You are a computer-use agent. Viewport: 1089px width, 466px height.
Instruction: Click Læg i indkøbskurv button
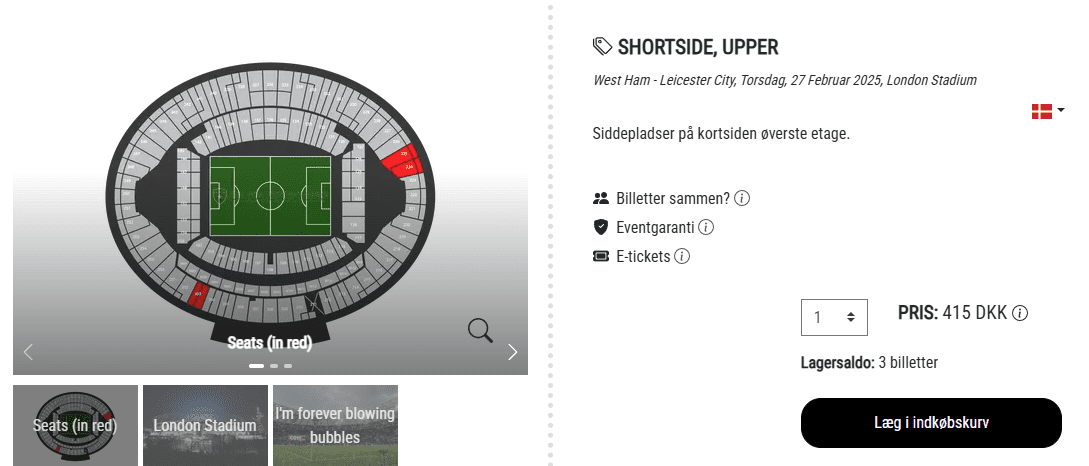pyautogui.click(x=931, y=422)
